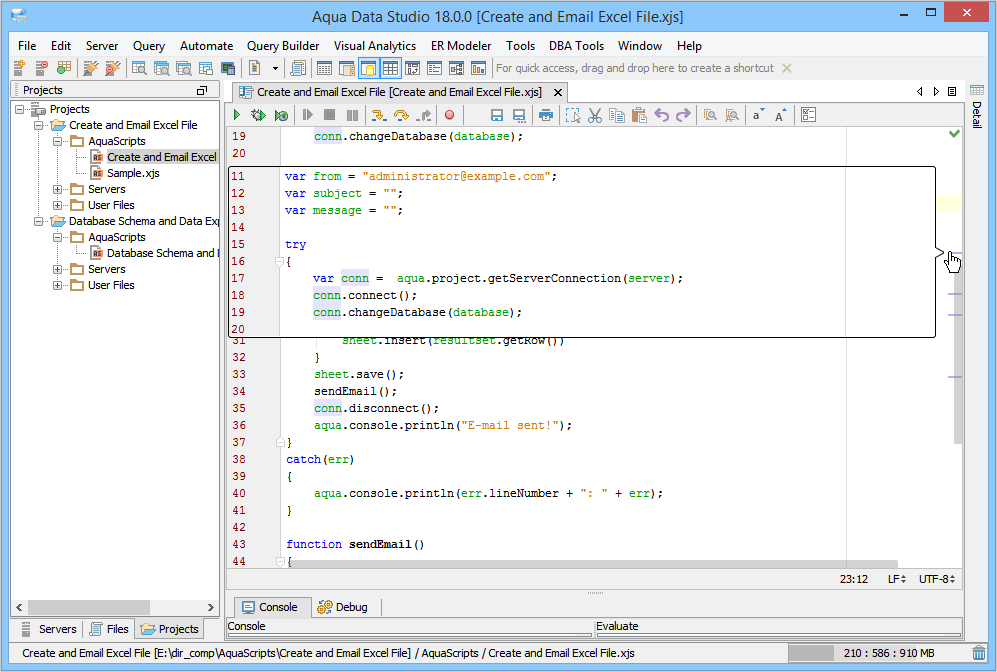Change encoding via UTF-8 selector

[x=937, y=579]
